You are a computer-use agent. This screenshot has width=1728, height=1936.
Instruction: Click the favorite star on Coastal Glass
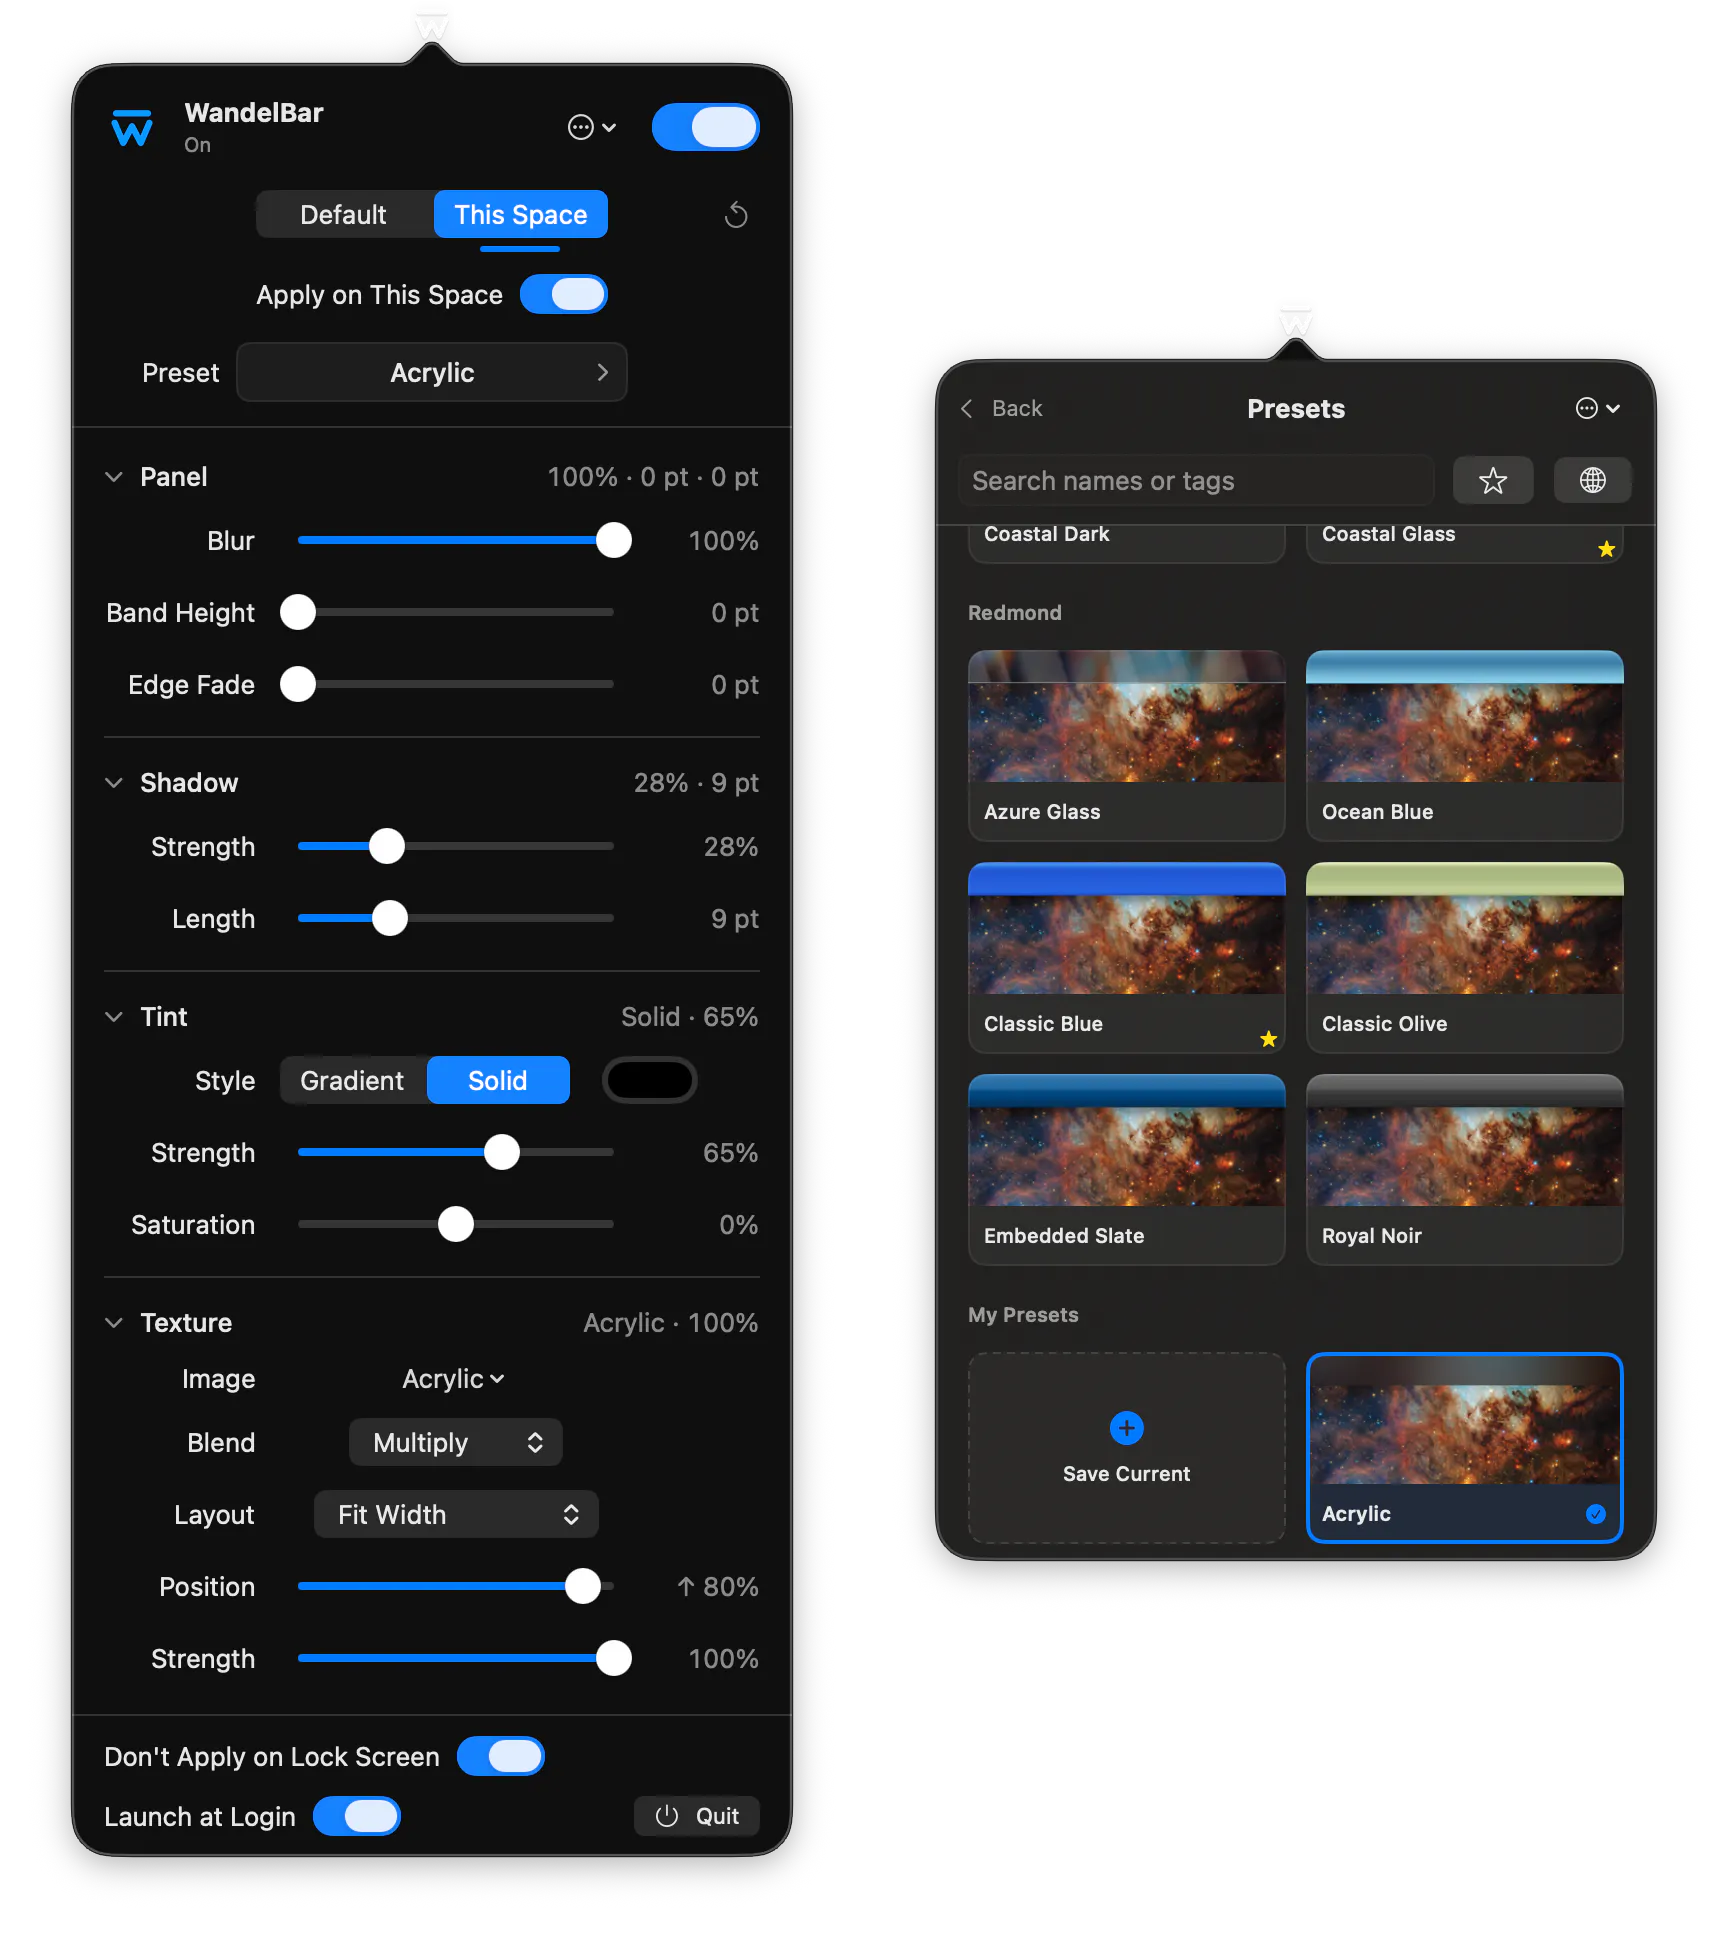point(1607,549)
